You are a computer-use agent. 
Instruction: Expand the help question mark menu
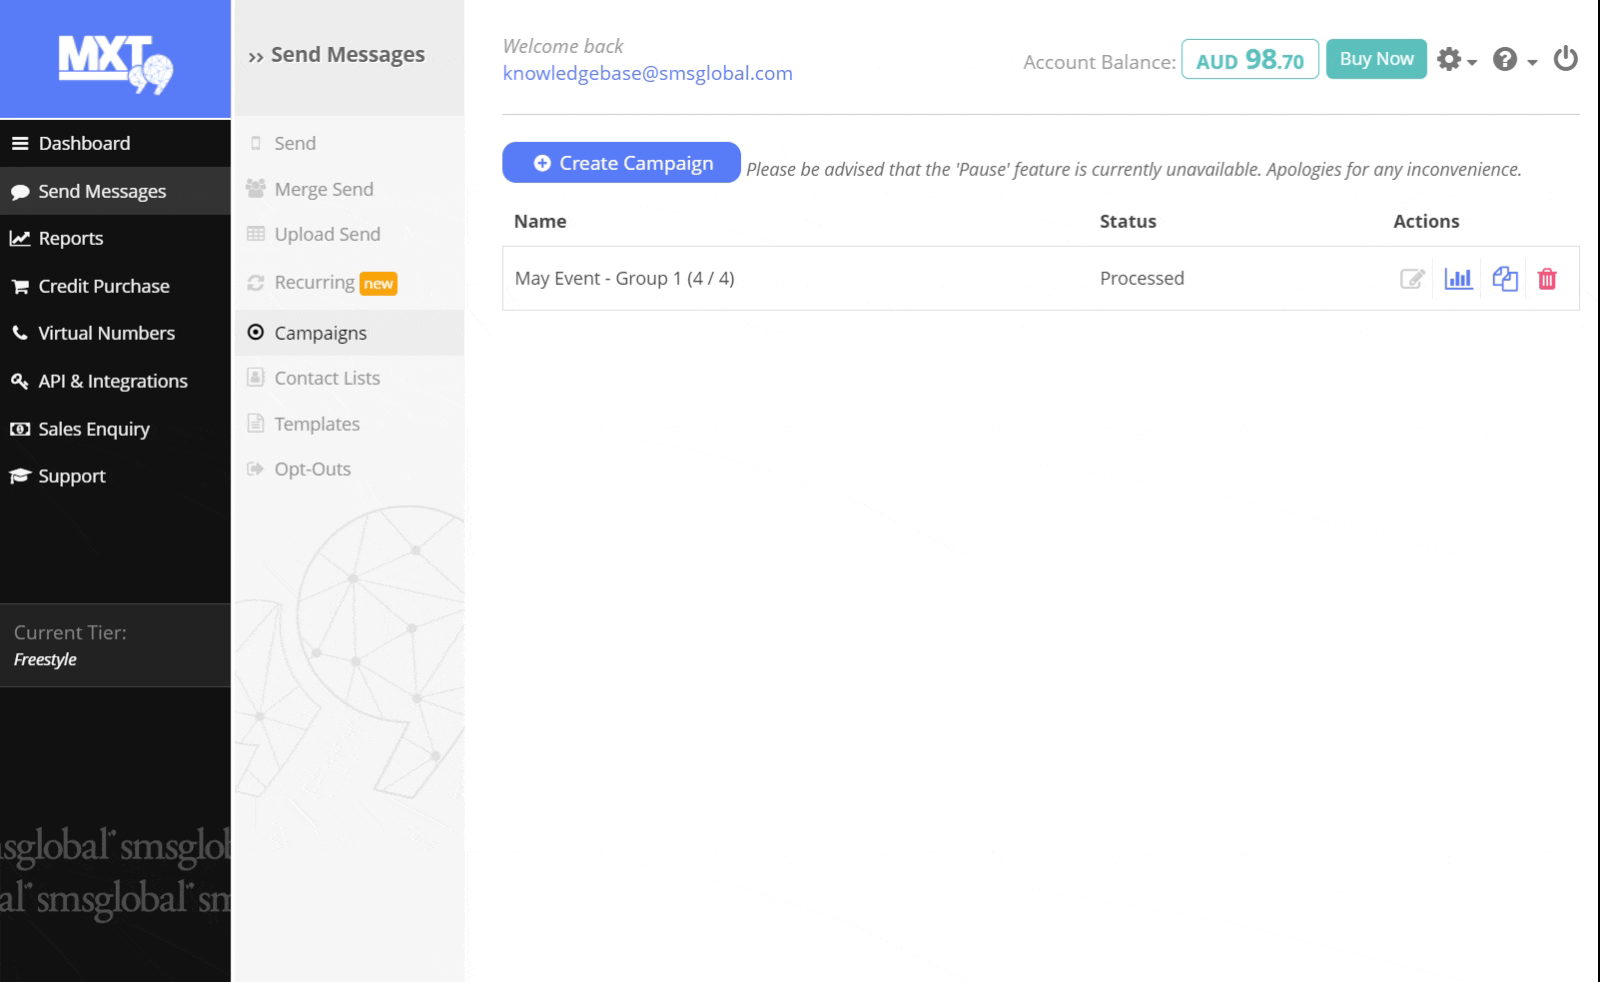pos(1513,60)
